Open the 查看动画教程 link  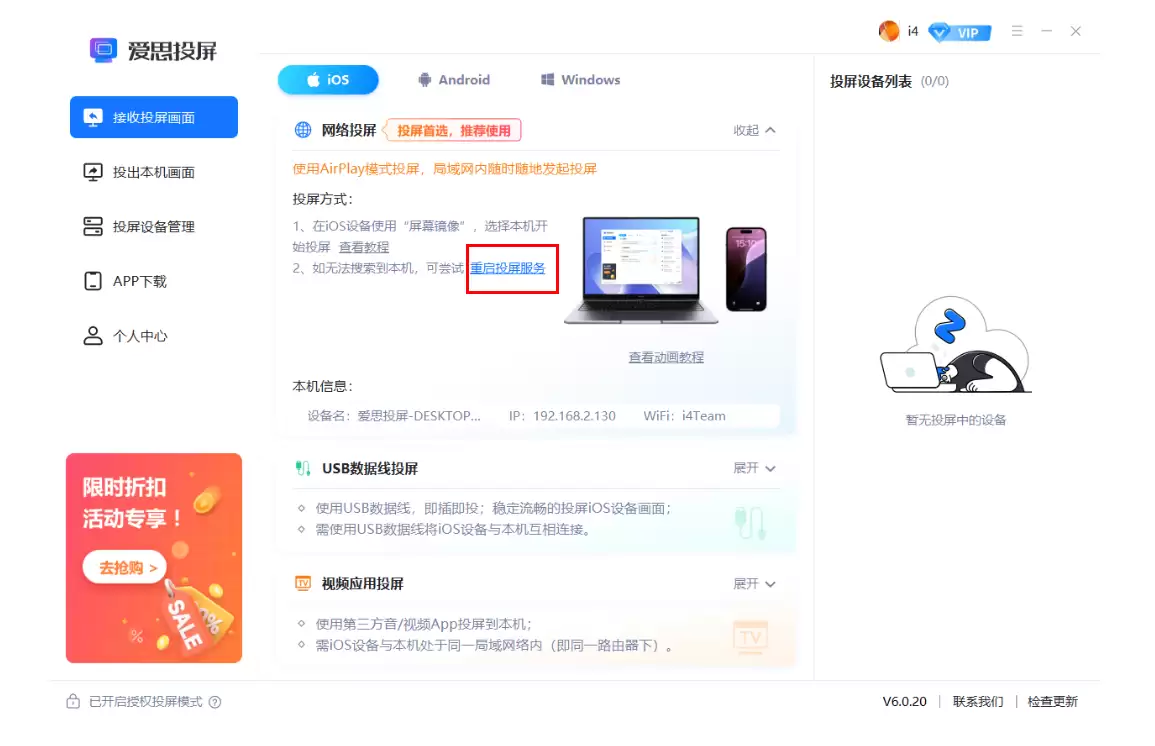[x=666, y=357]
